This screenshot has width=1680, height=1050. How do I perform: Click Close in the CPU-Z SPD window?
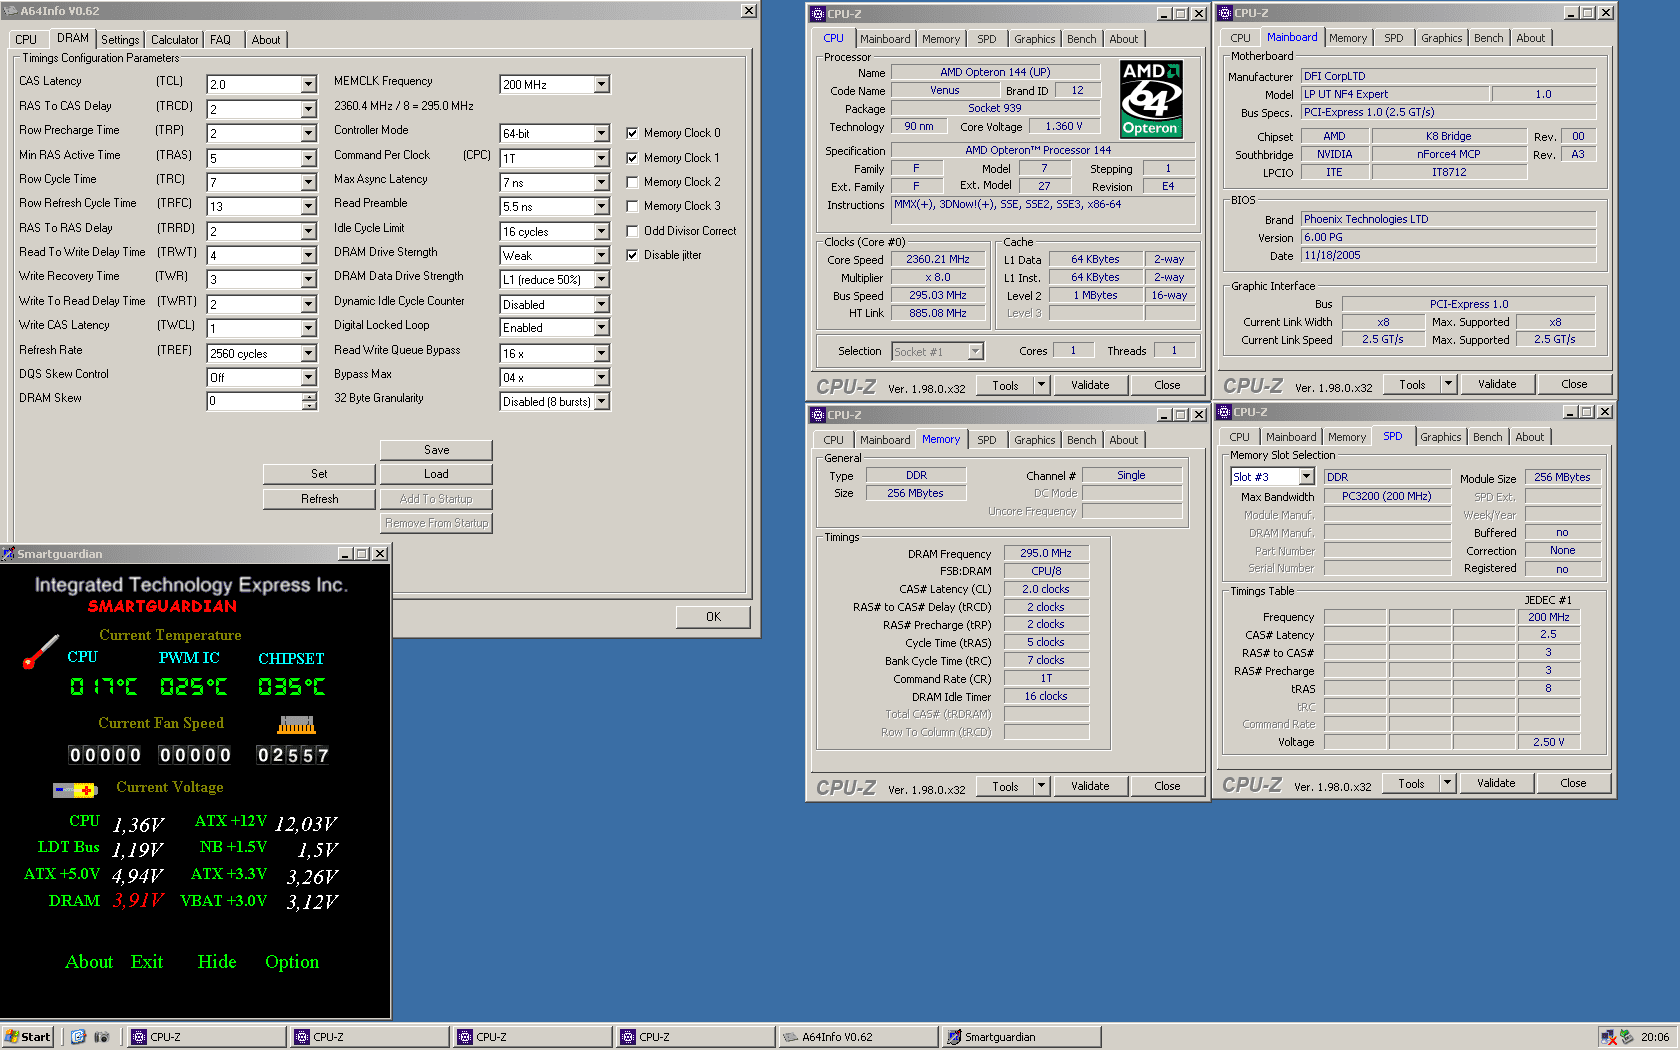click(1573, 783)
